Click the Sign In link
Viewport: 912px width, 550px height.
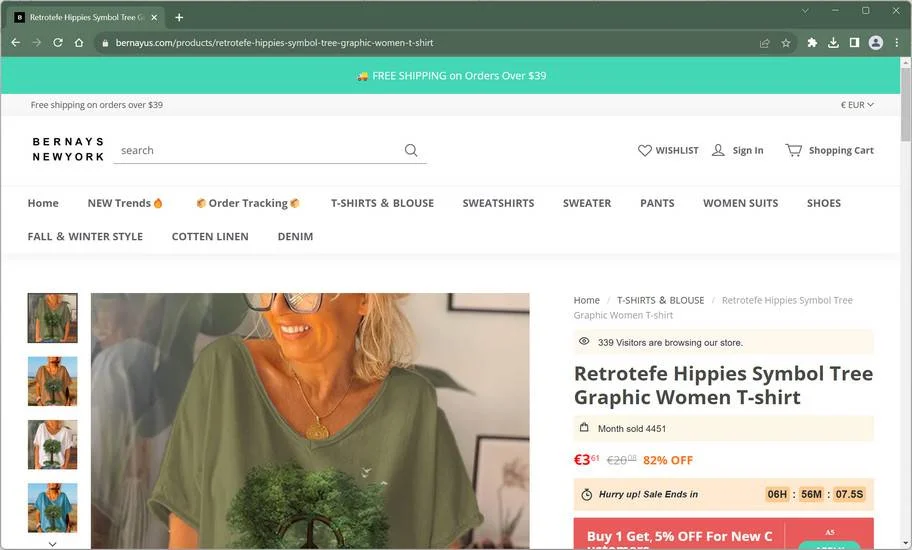[x=748, y=151]
